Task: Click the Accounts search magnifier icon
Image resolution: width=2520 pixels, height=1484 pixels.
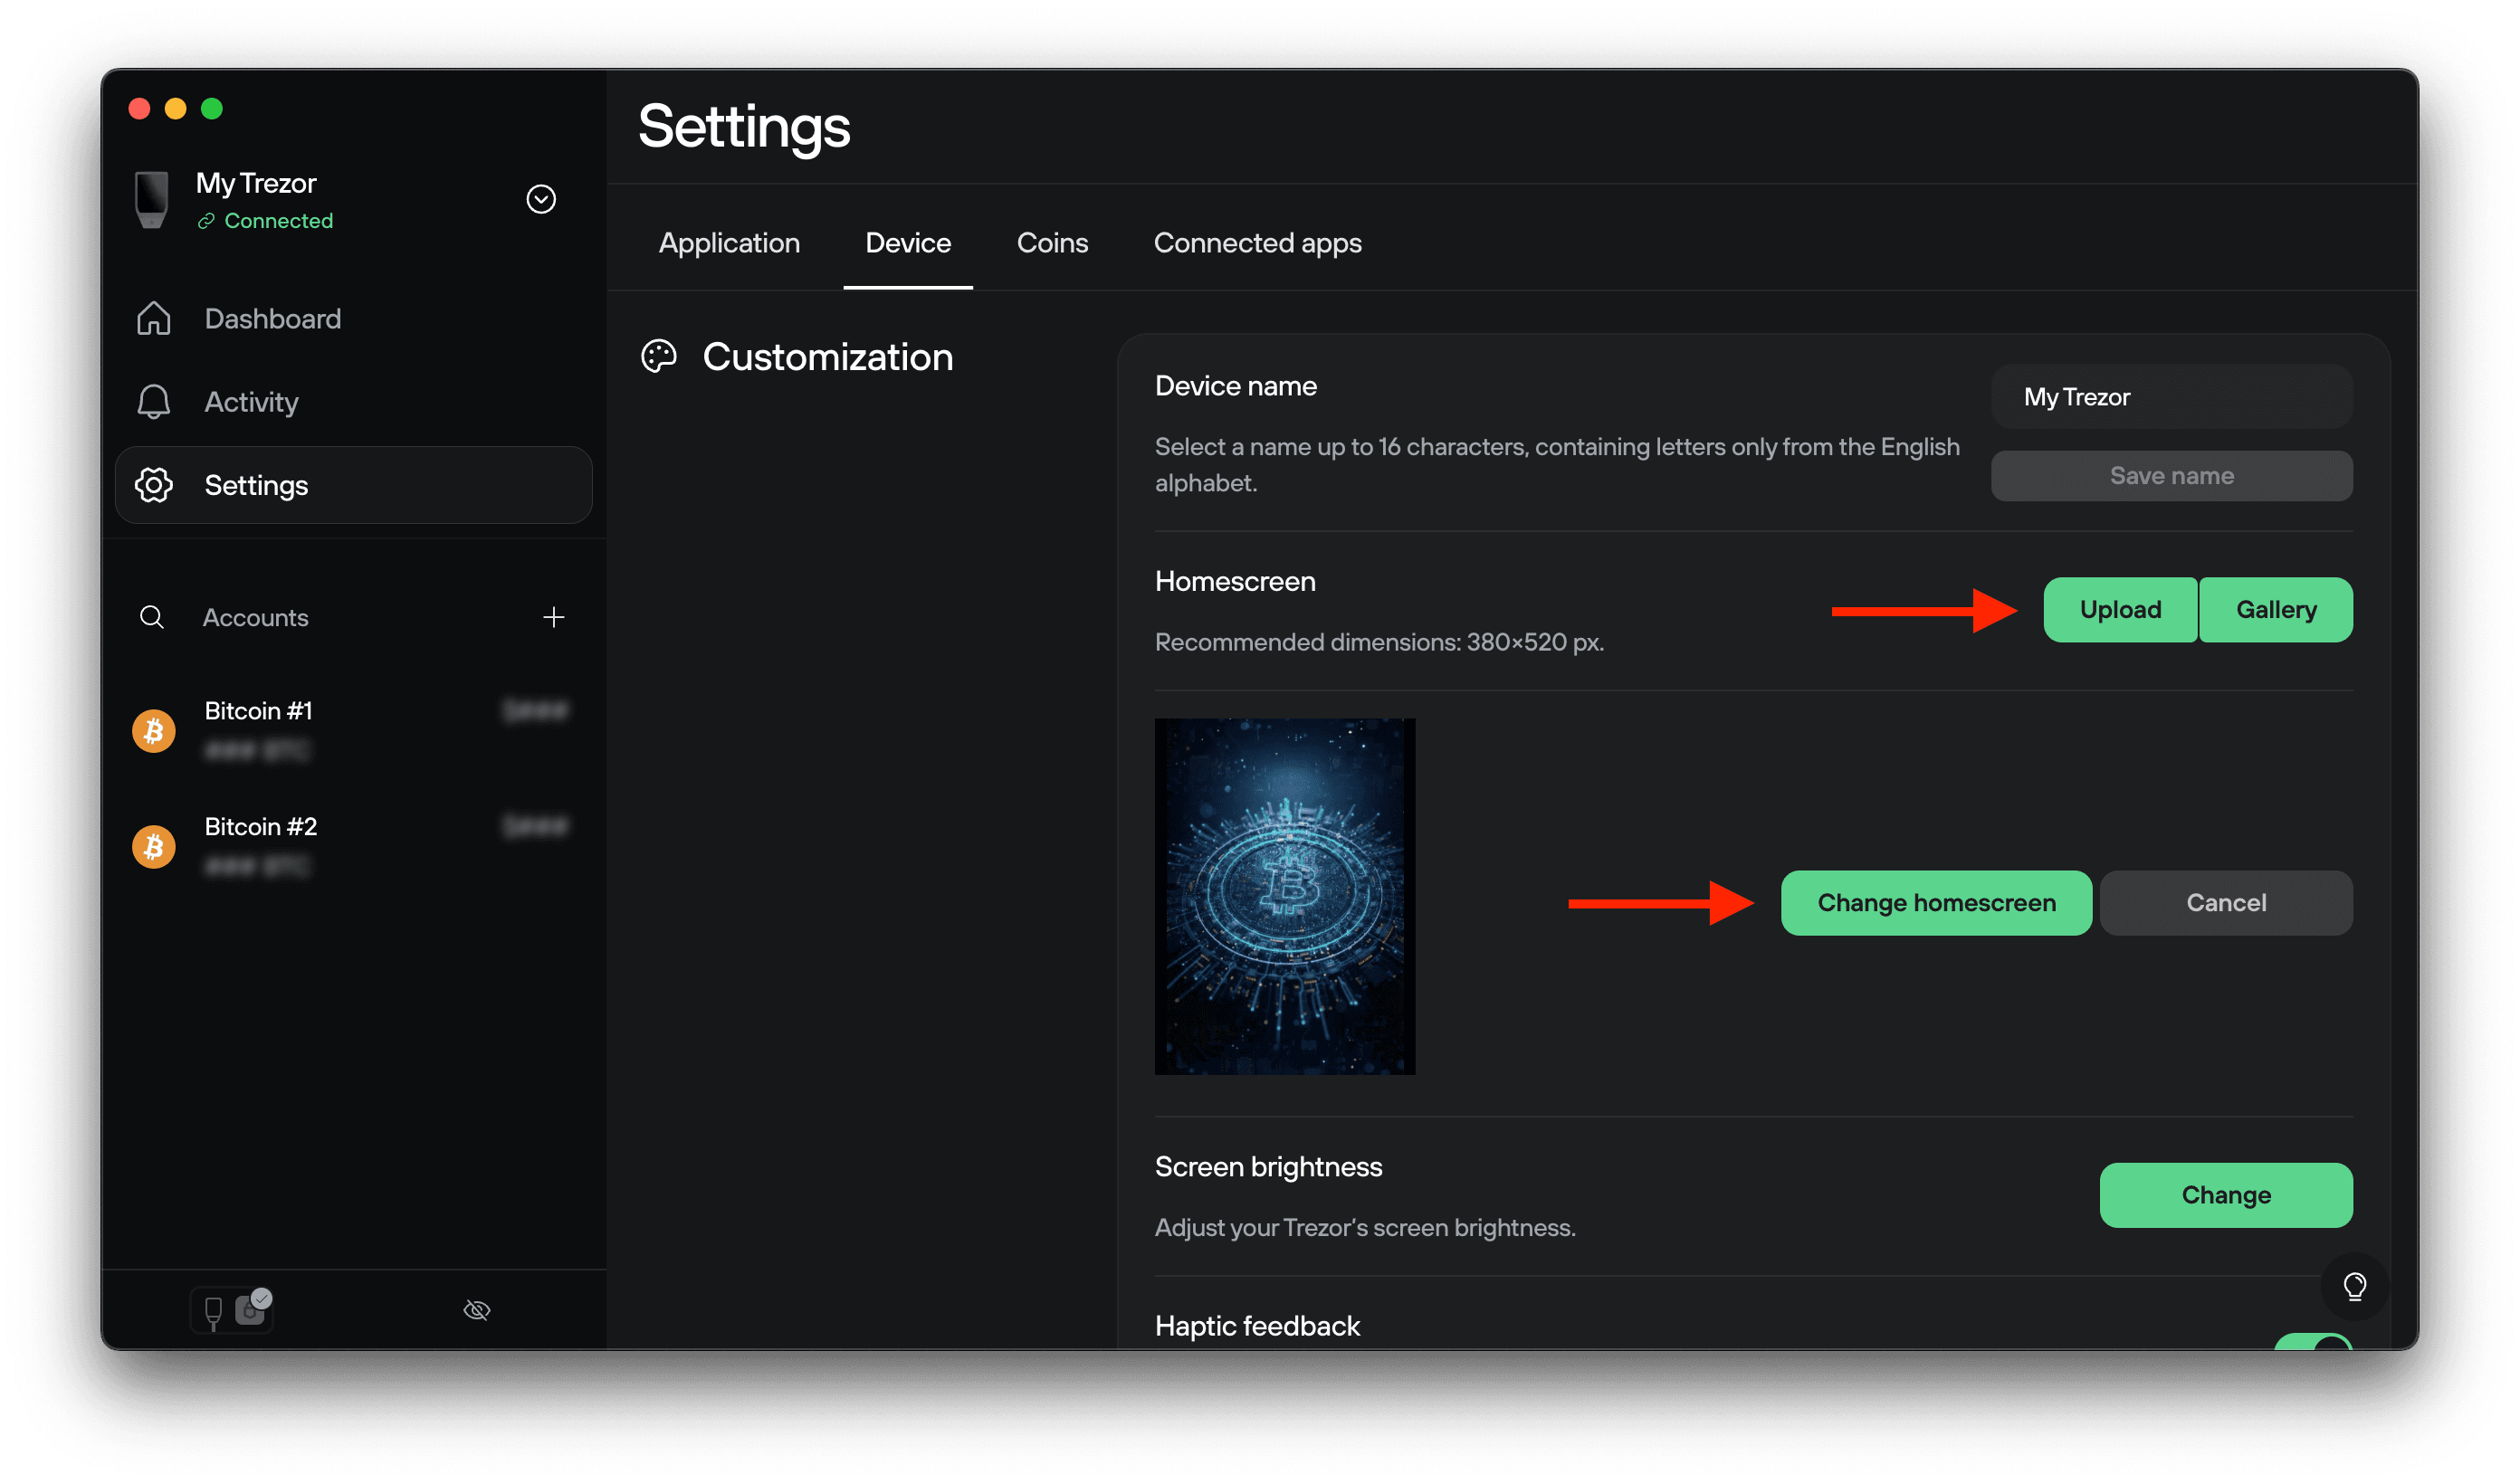Action: [152, 617]
